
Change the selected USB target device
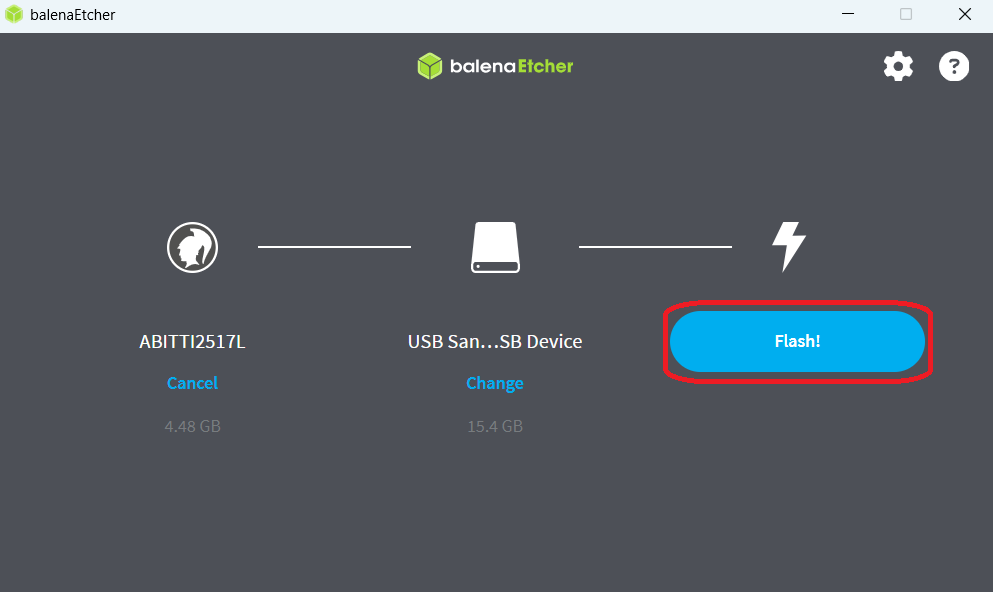(x=495, y=383)
